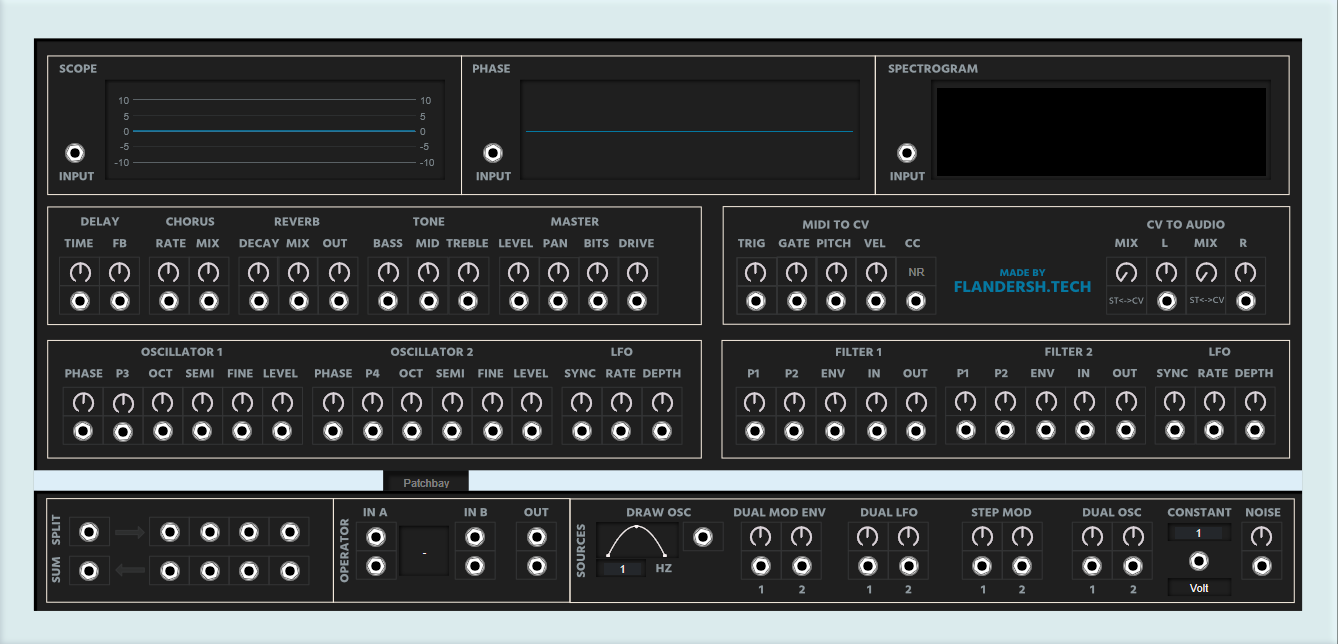
Task: Open the FLANDERSH.TECH link
Action: tap(1022, 286)
